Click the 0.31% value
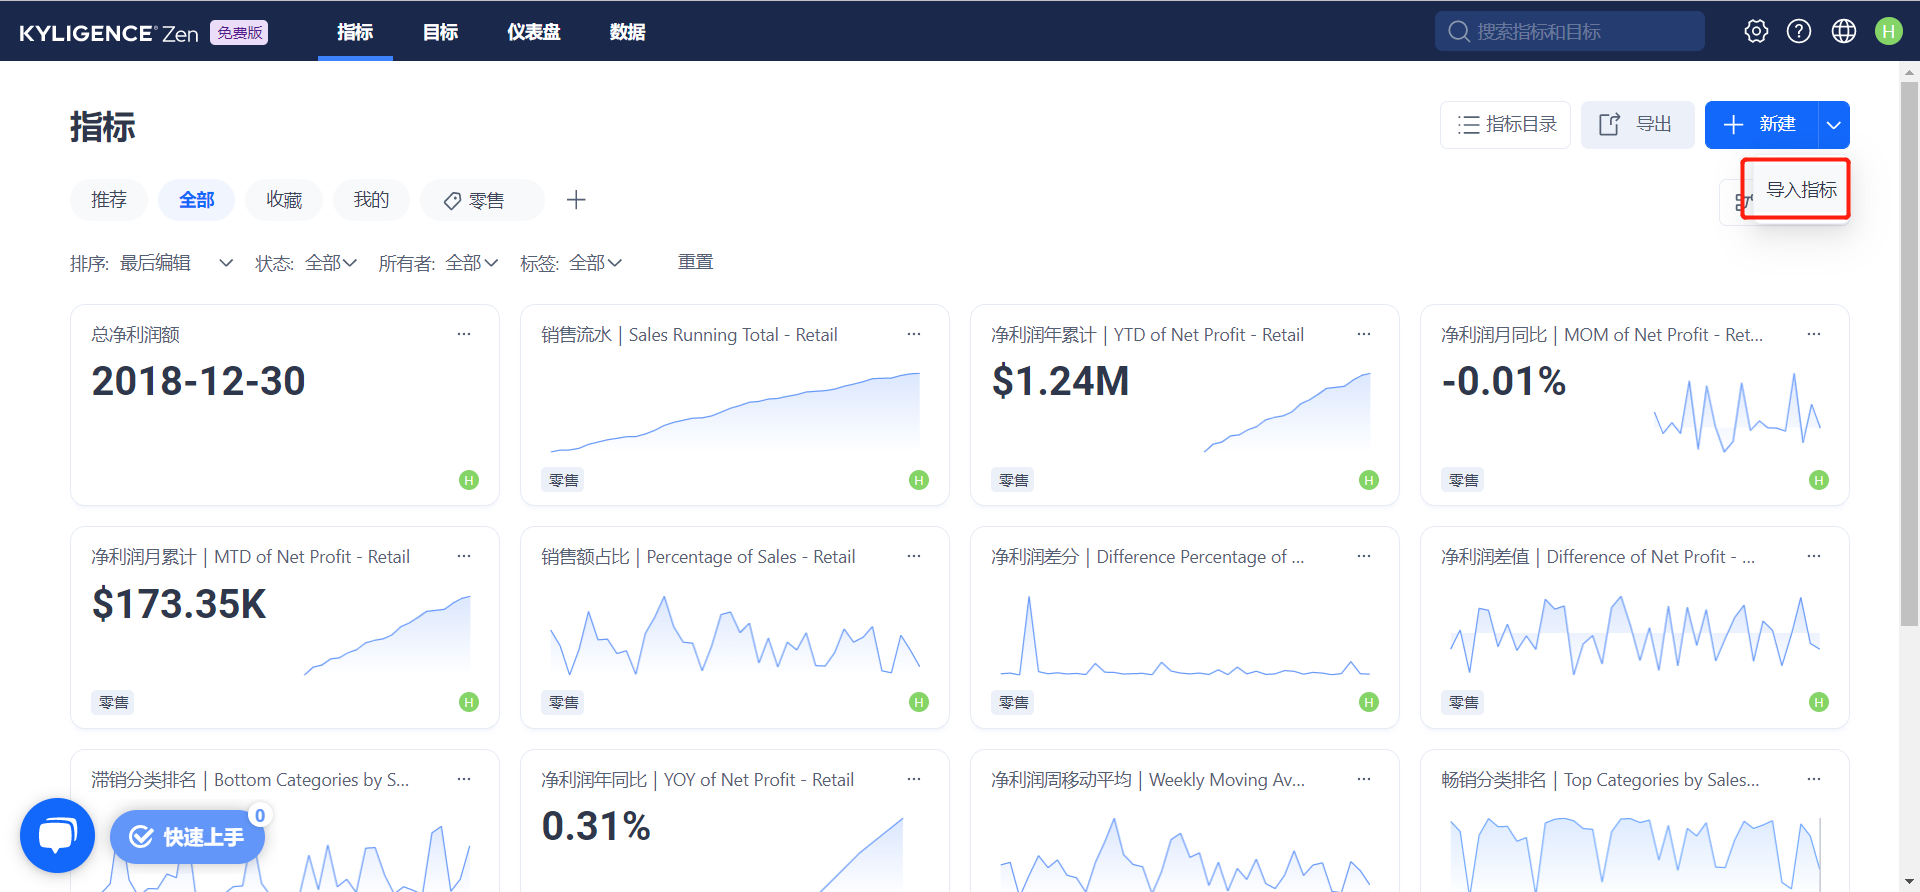The width and height of the screenshot is (1920, 892). pos(596,826)
